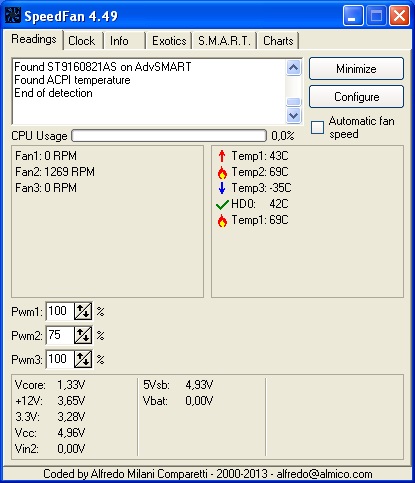Click the blue down-arrow icon beside Temp3
This screenshot has width=415, height=483.
(222, 188)
